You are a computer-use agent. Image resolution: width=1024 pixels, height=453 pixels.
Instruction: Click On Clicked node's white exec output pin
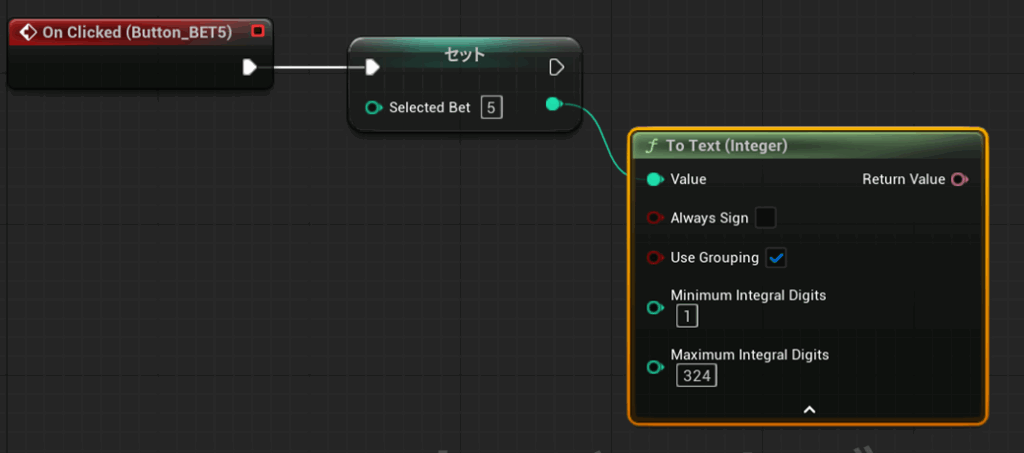point(250,67)
